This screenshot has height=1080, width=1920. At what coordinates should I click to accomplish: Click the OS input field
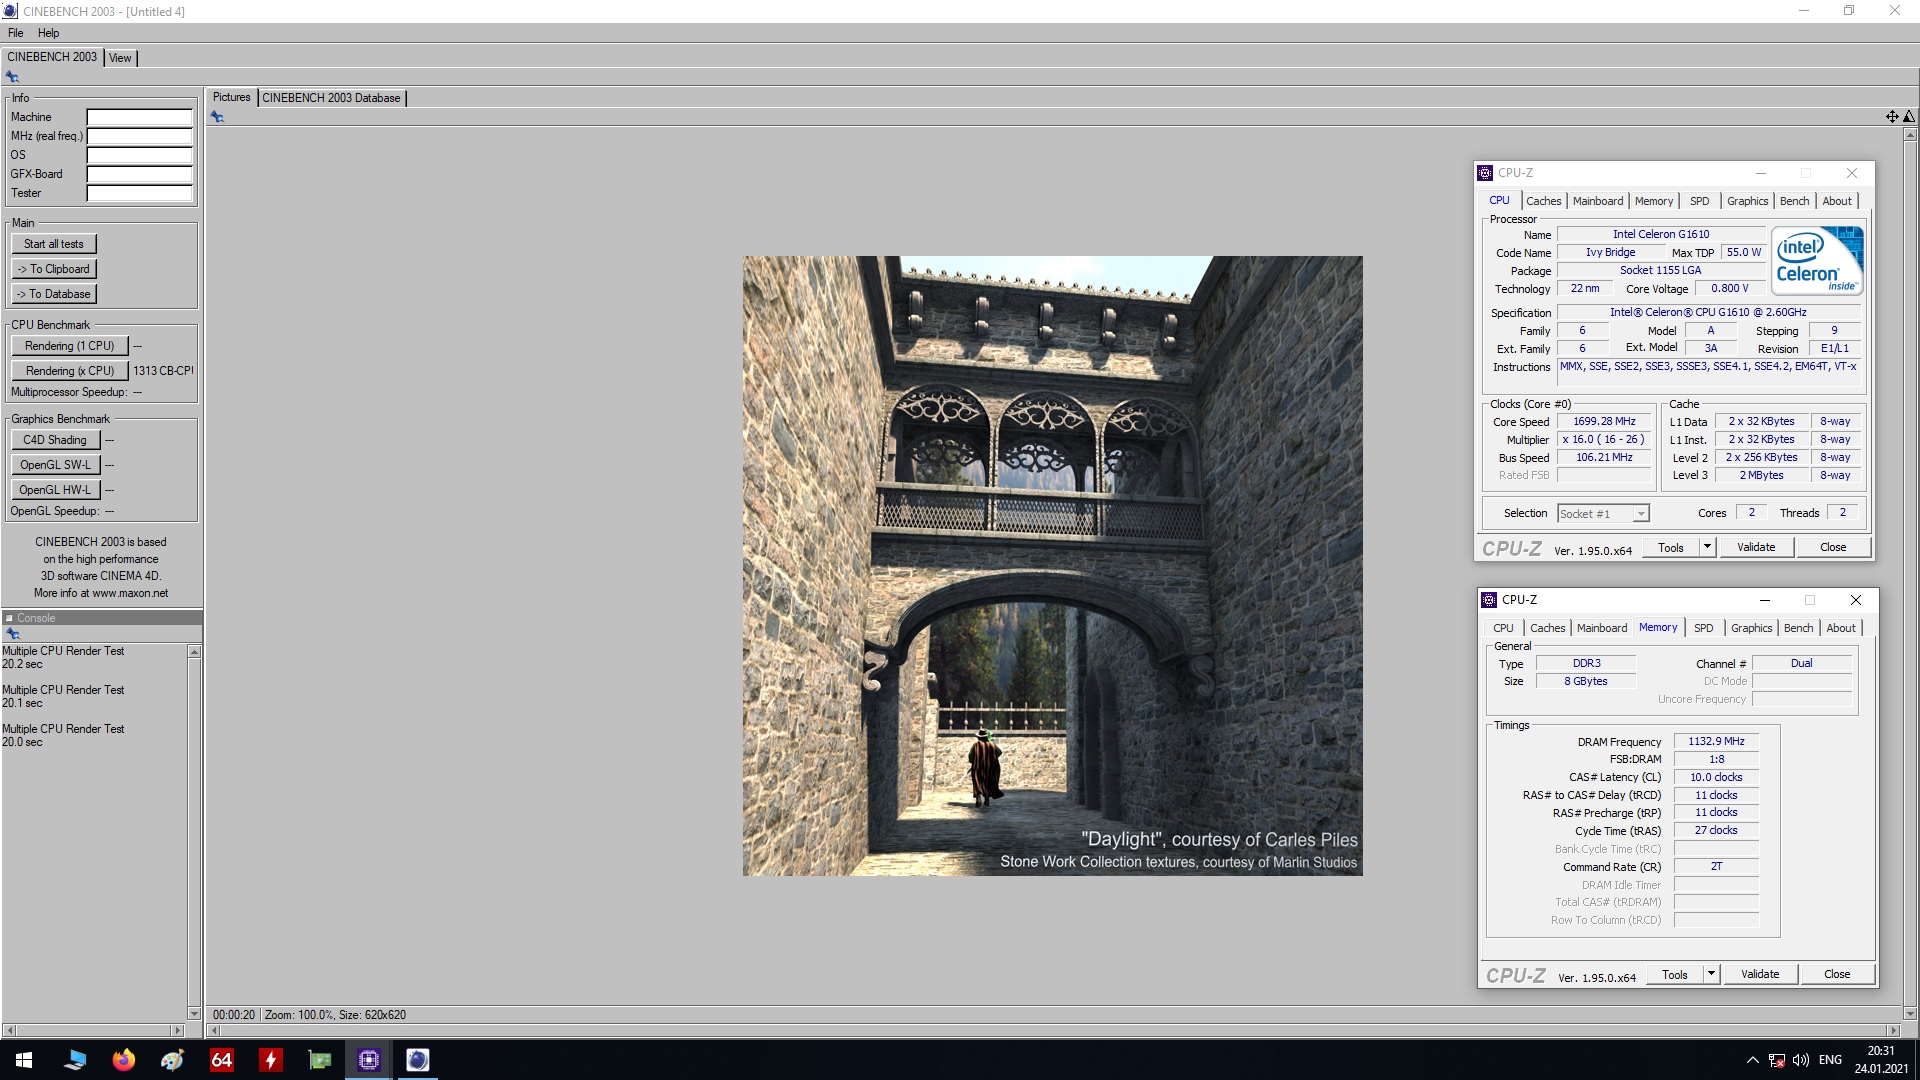click(139, 156)
